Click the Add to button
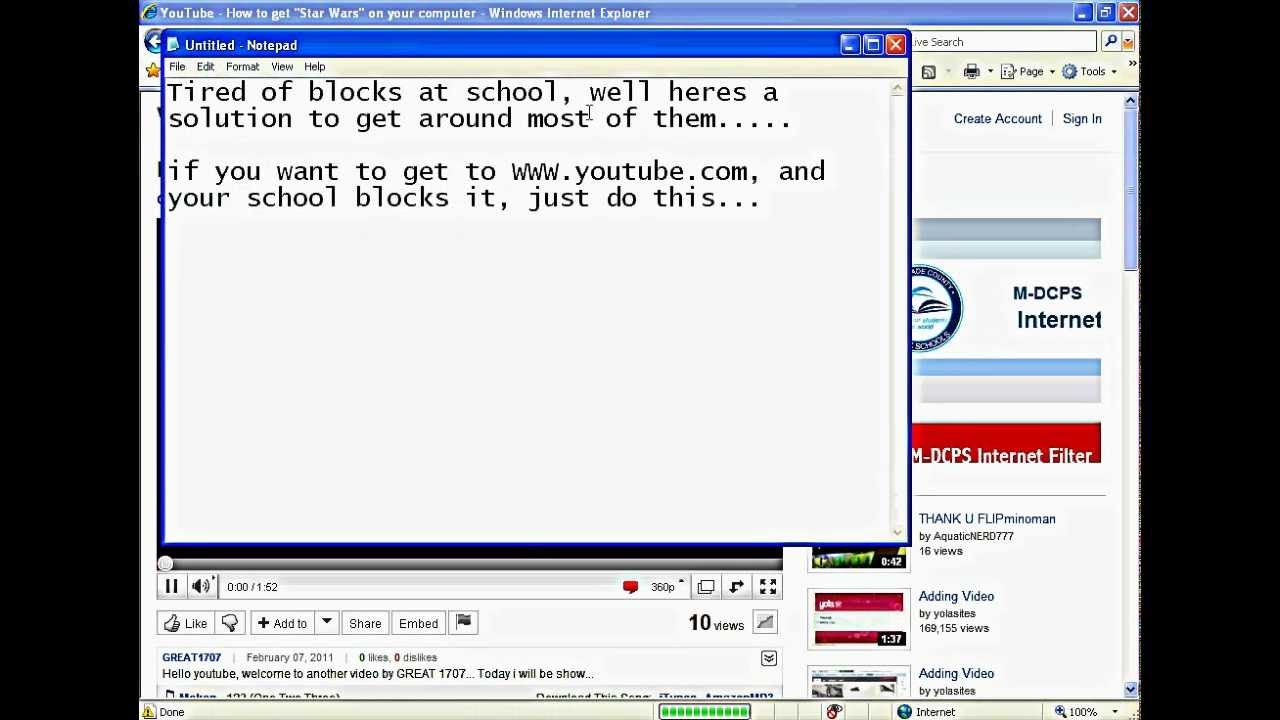Viewport: 1280px width, 720px height. pos(282,623)
